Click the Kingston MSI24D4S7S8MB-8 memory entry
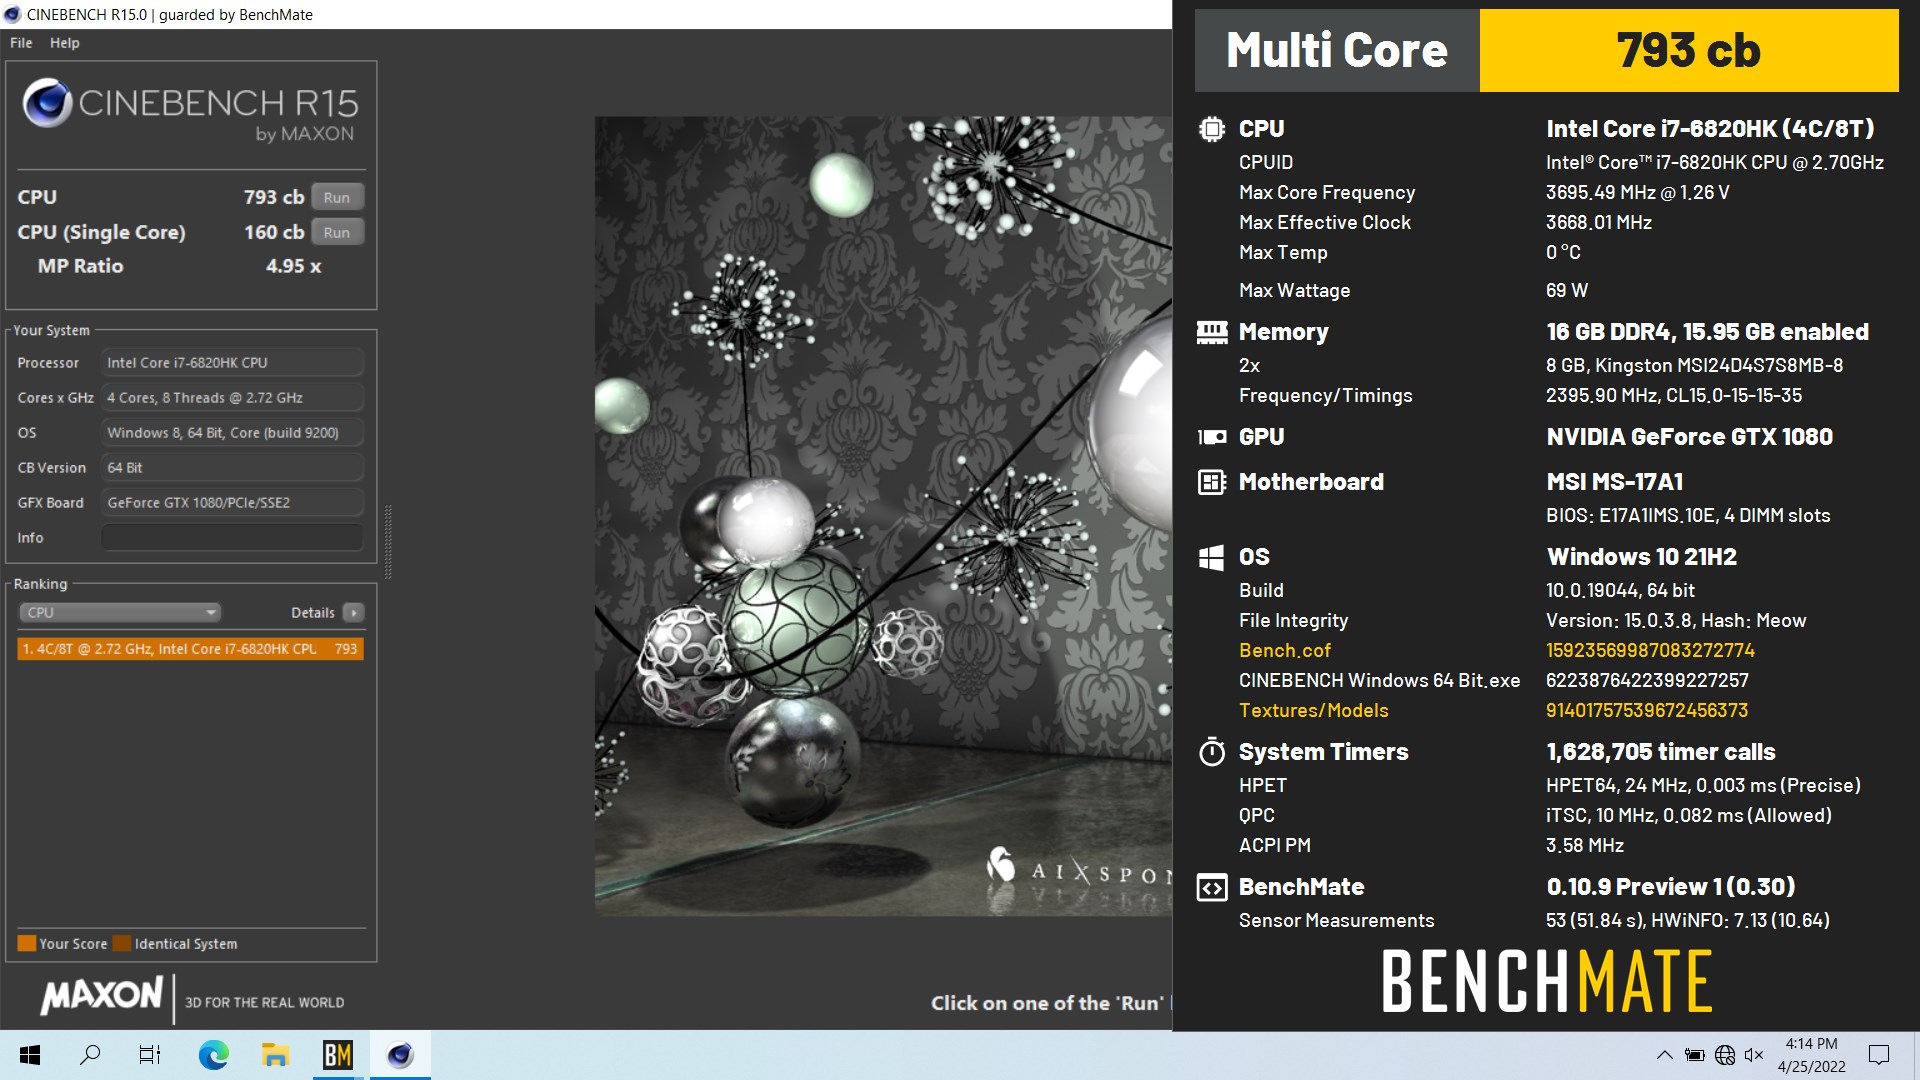 click(1694, 366)
